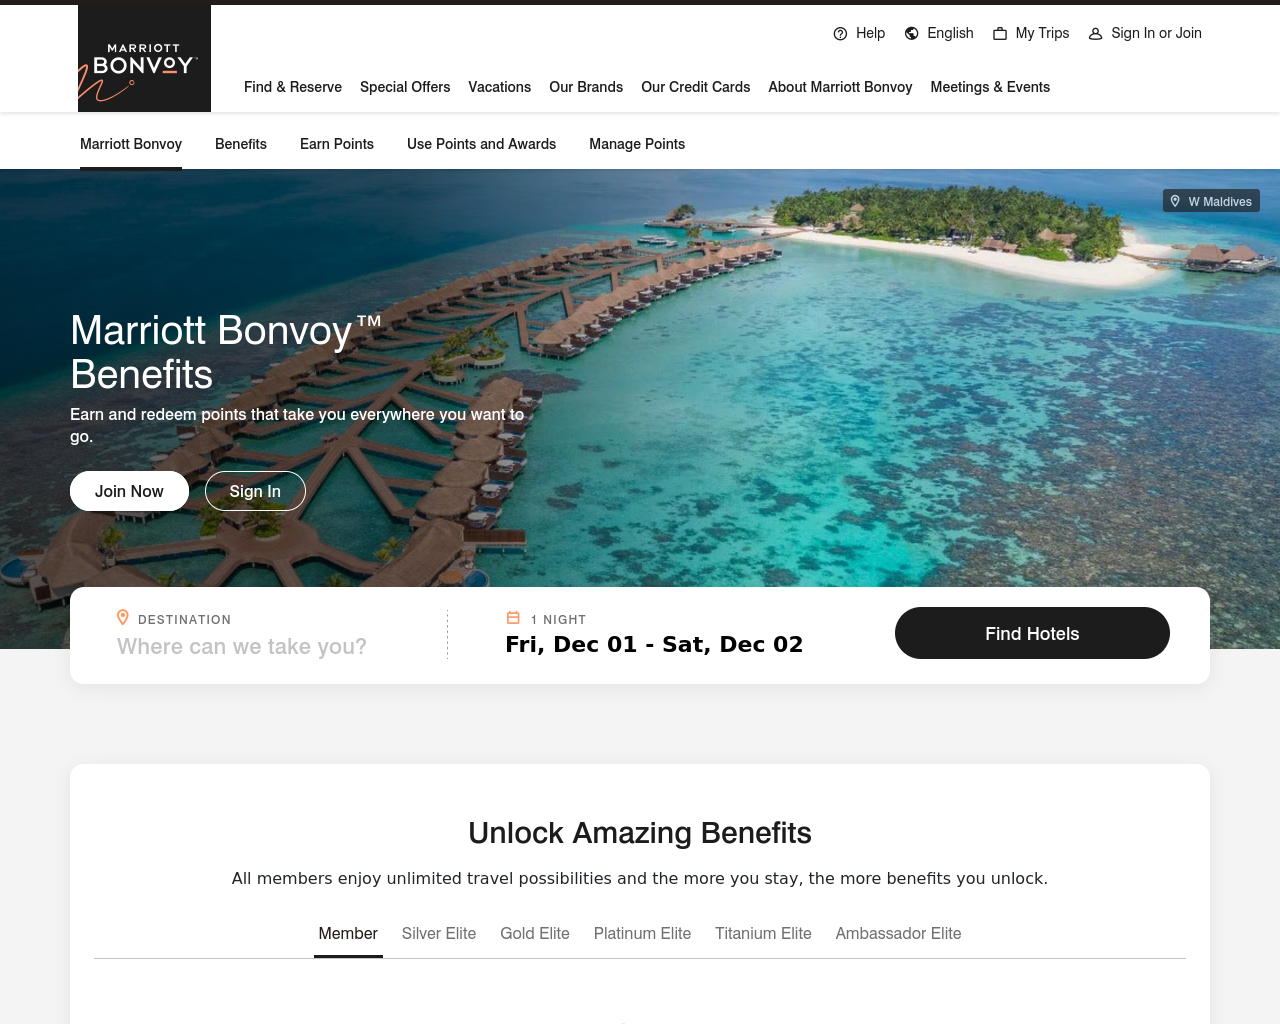Screen dimensions: 1280x1024
Task: Click the Find Hotels button
Action: (x=1032, y=633)
